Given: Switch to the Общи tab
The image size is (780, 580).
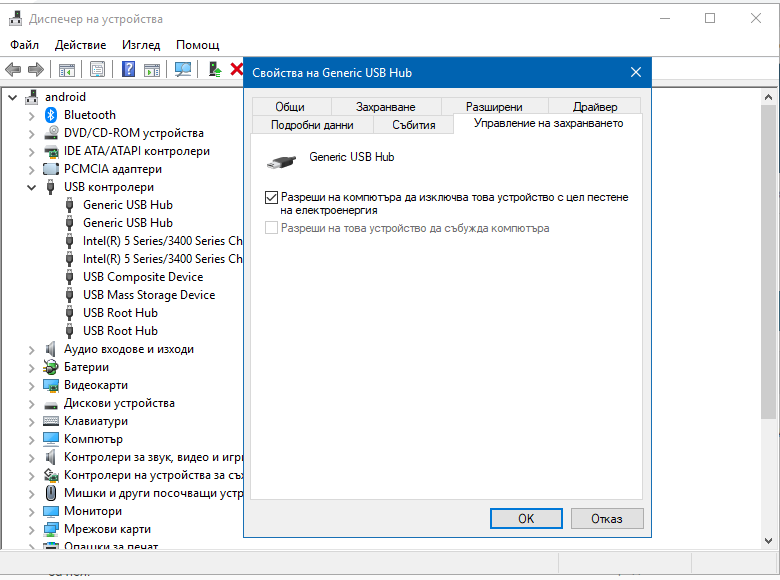Looking at the screenshot, I should pos(291,106).
